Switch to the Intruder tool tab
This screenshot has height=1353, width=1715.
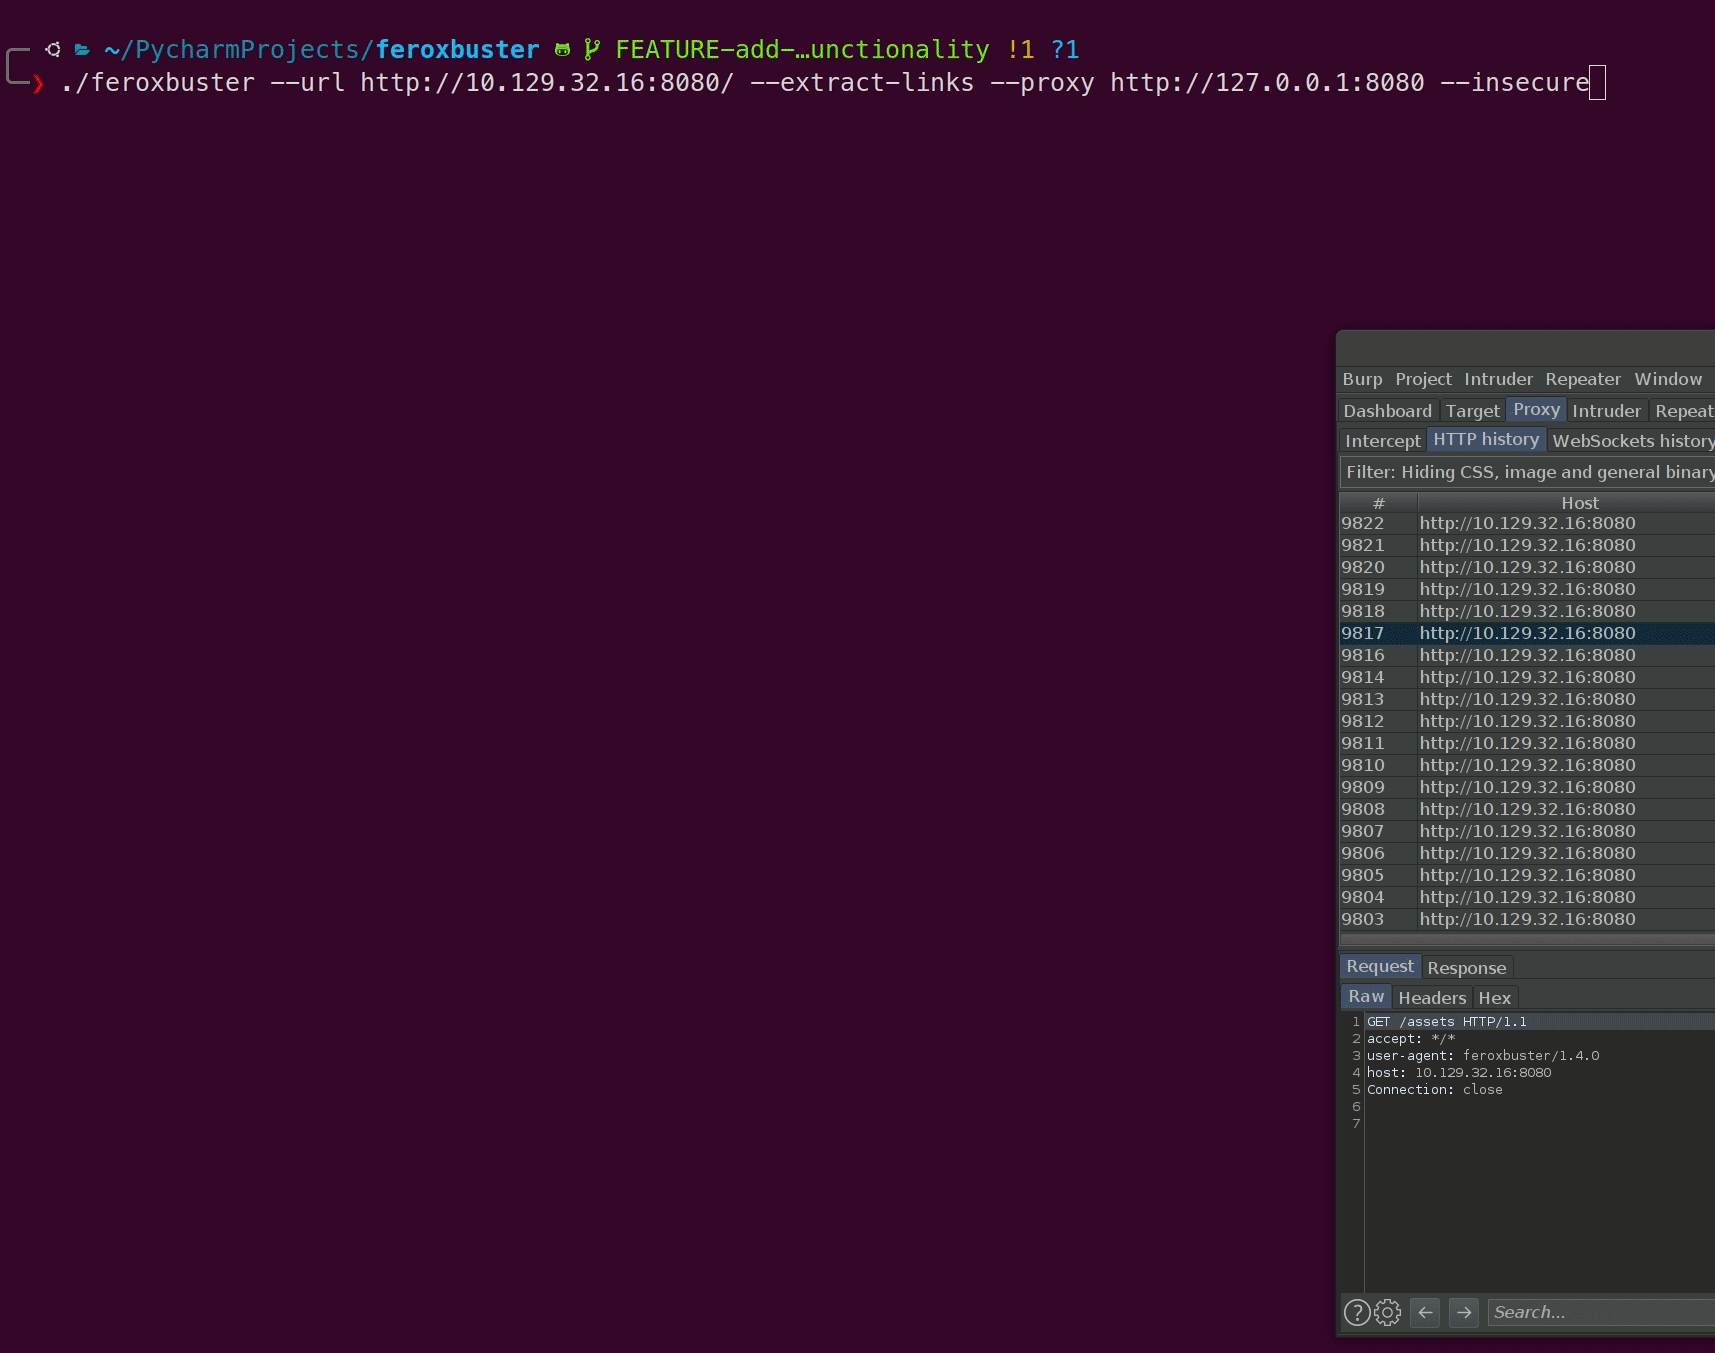pos(1606,411)
